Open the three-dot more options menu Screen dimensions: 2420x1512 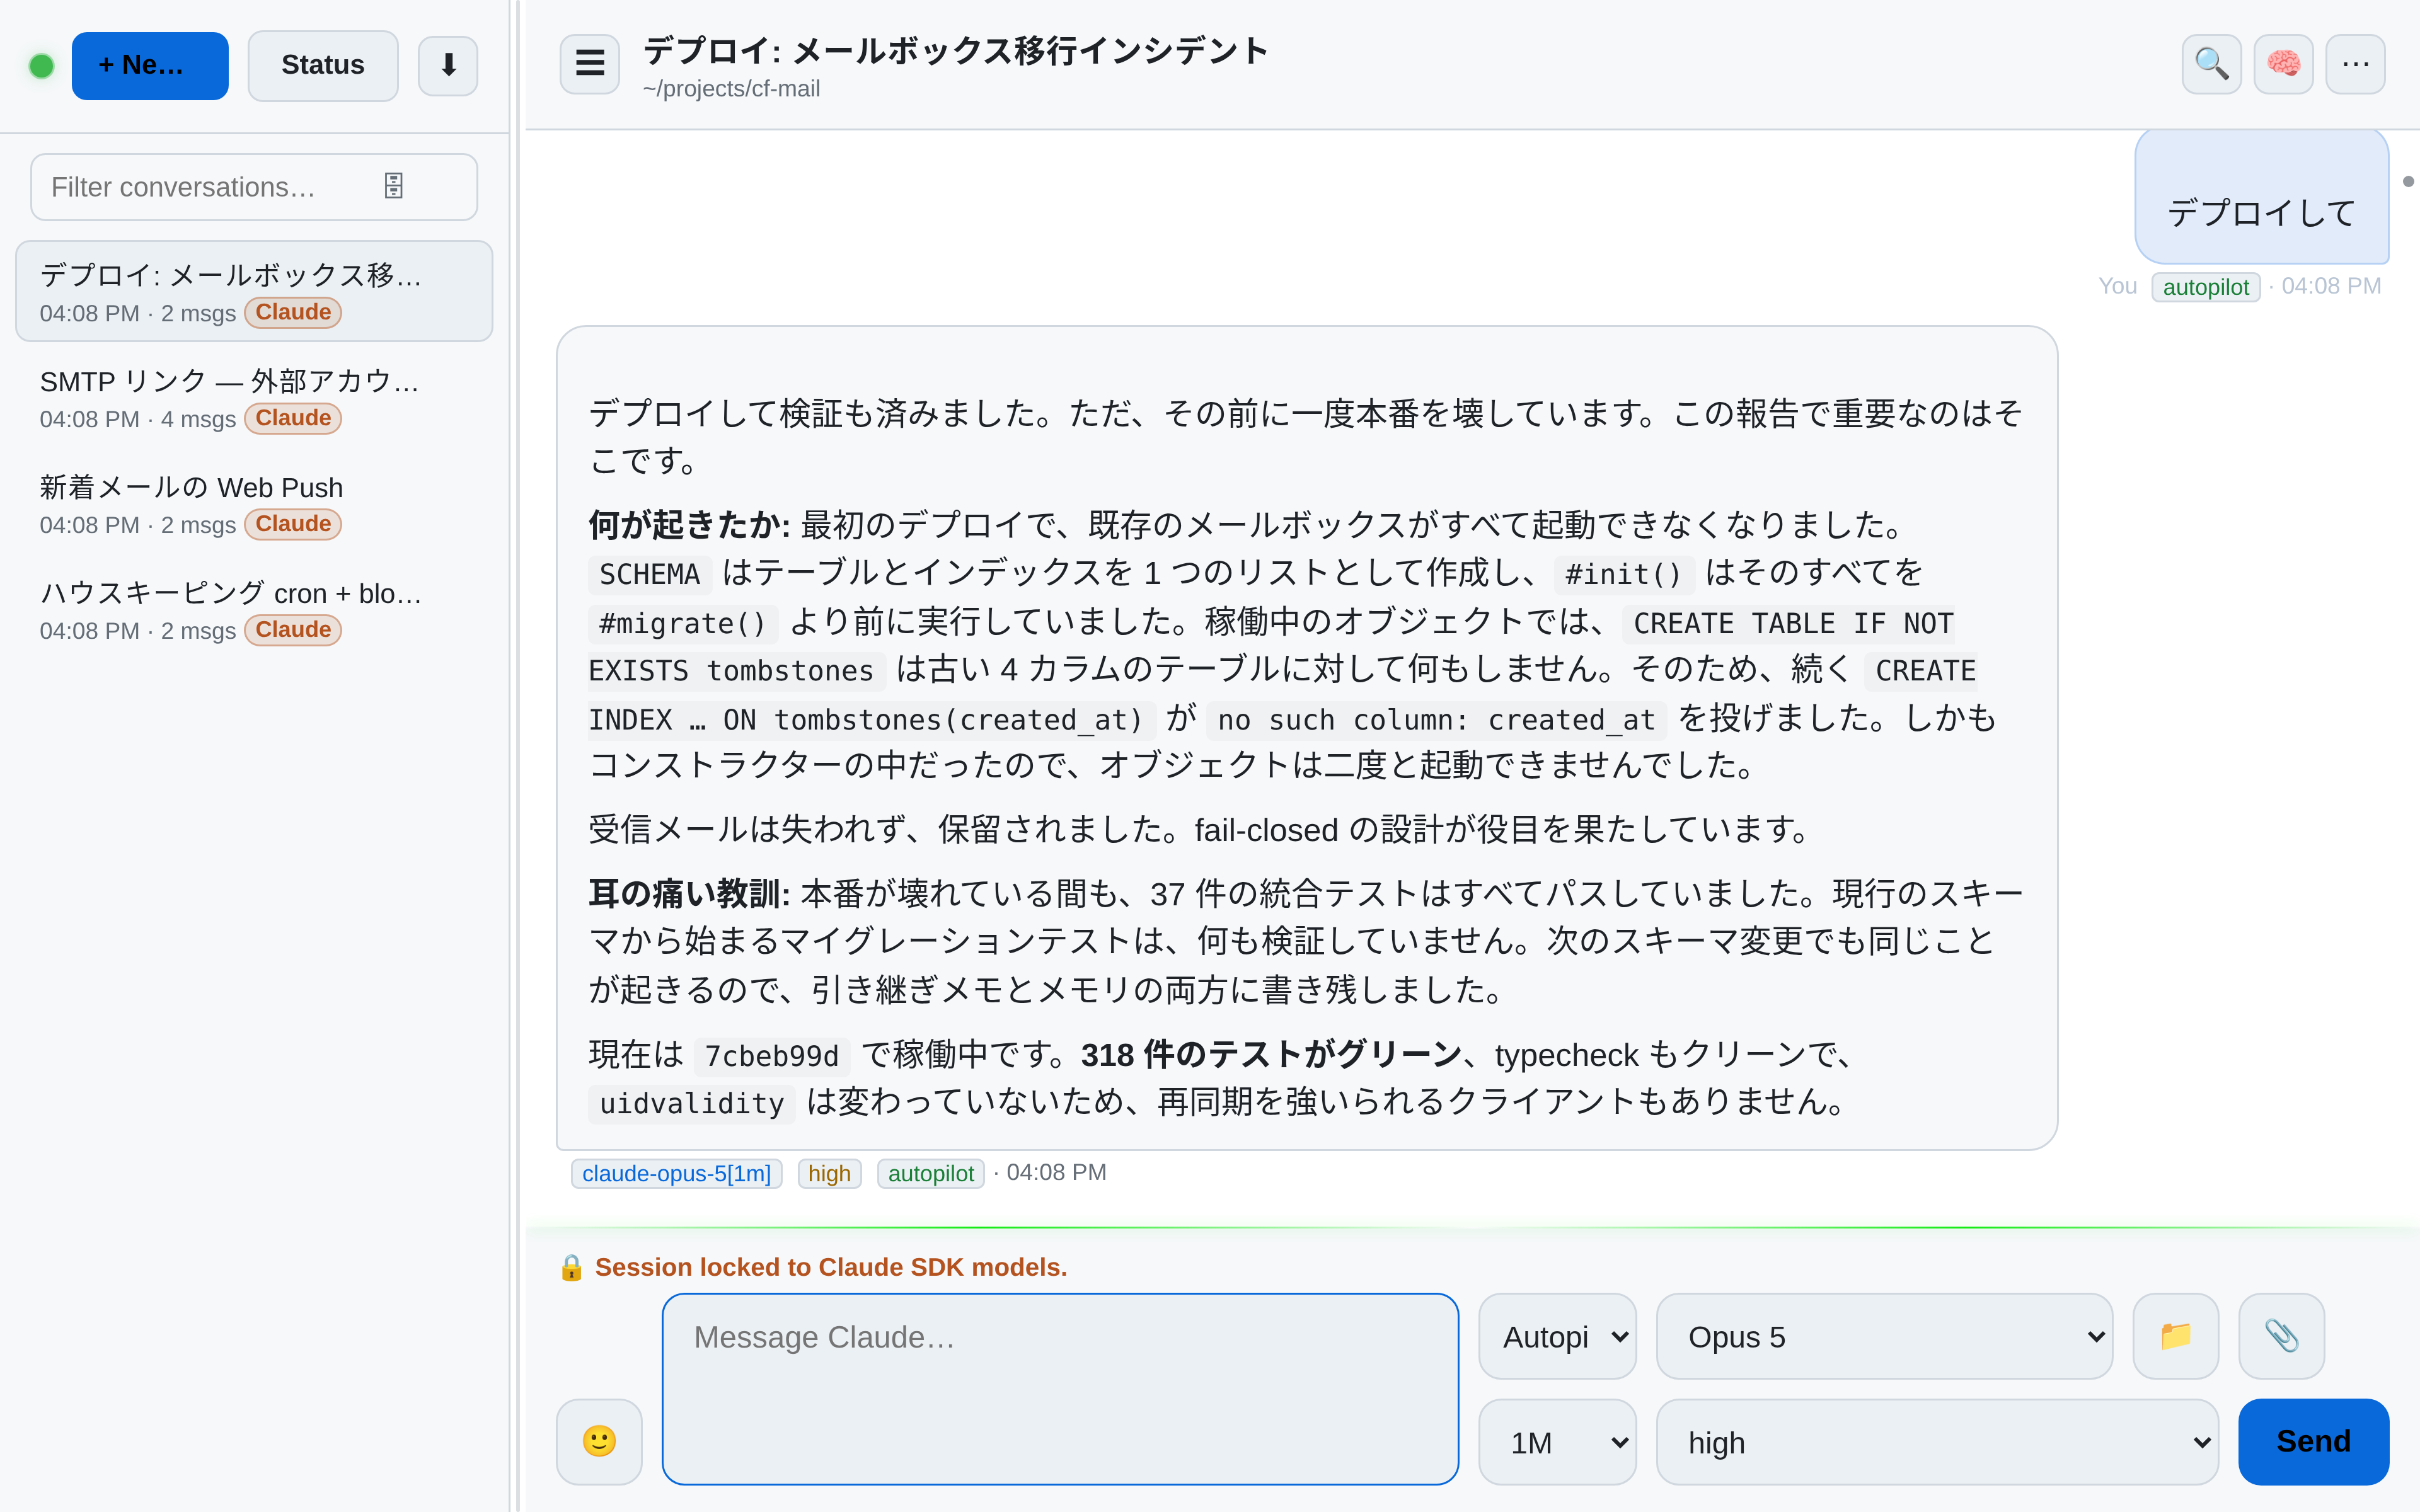coord(2355,64)
